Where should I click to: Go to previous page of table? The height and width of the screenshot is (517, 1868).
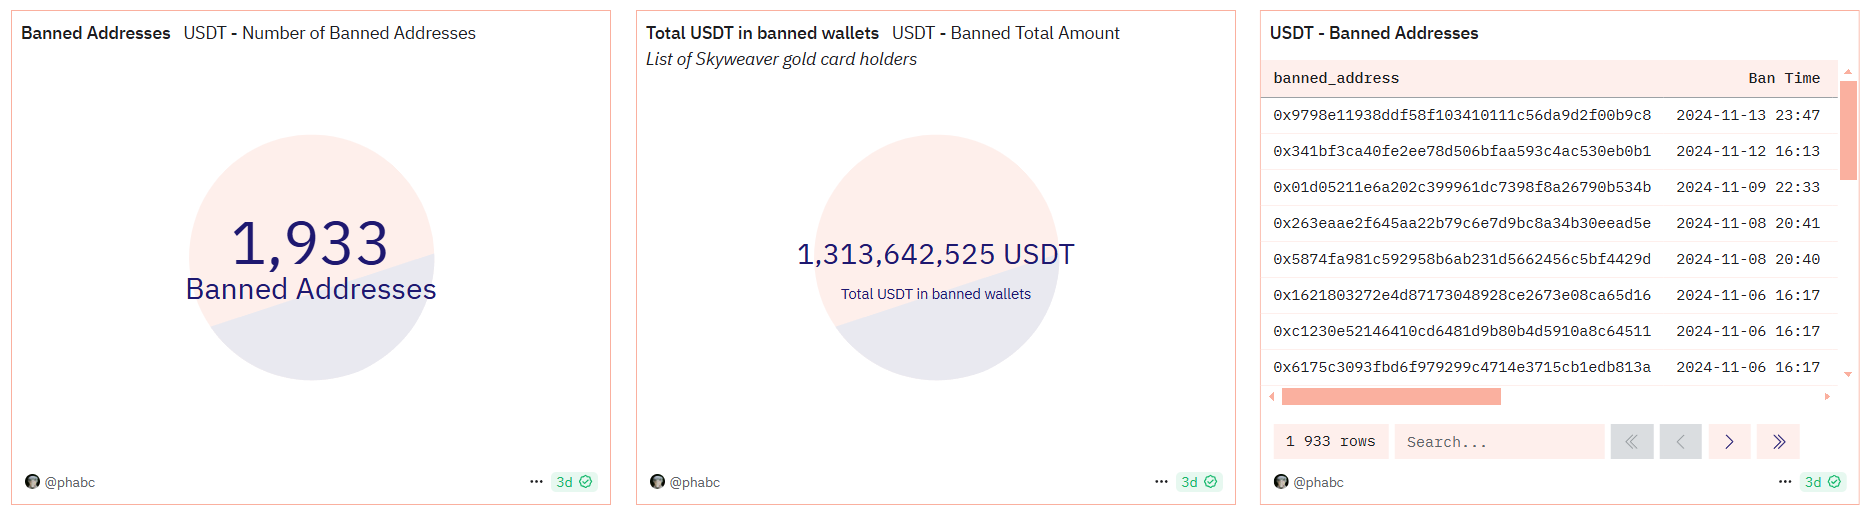click(1680, 442)
